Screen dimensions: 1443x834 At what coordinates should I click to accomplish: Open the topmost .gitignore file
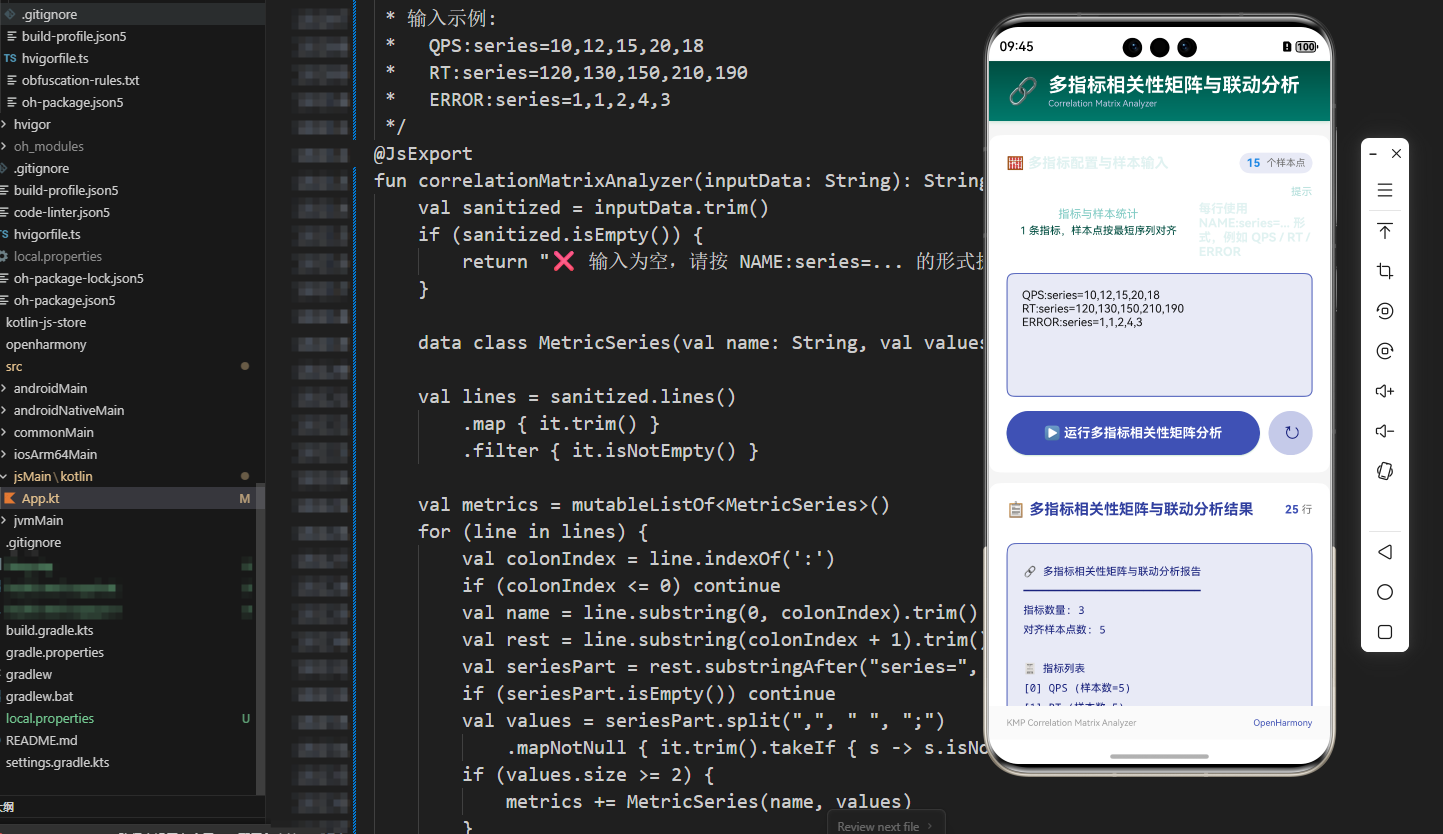49,14
